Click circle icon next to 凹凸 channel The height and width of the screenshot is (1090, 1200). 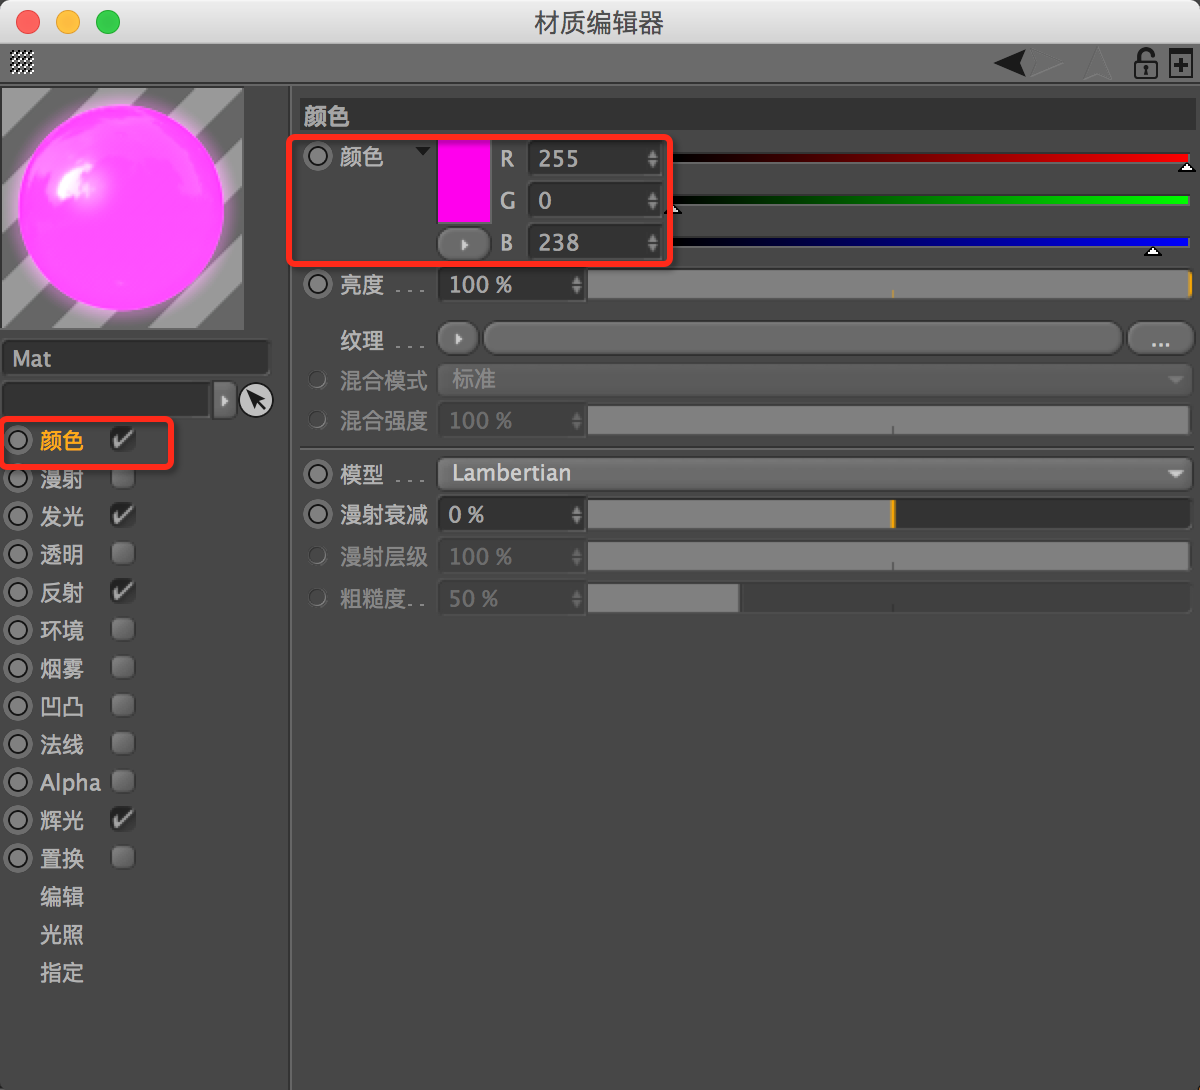19,706
